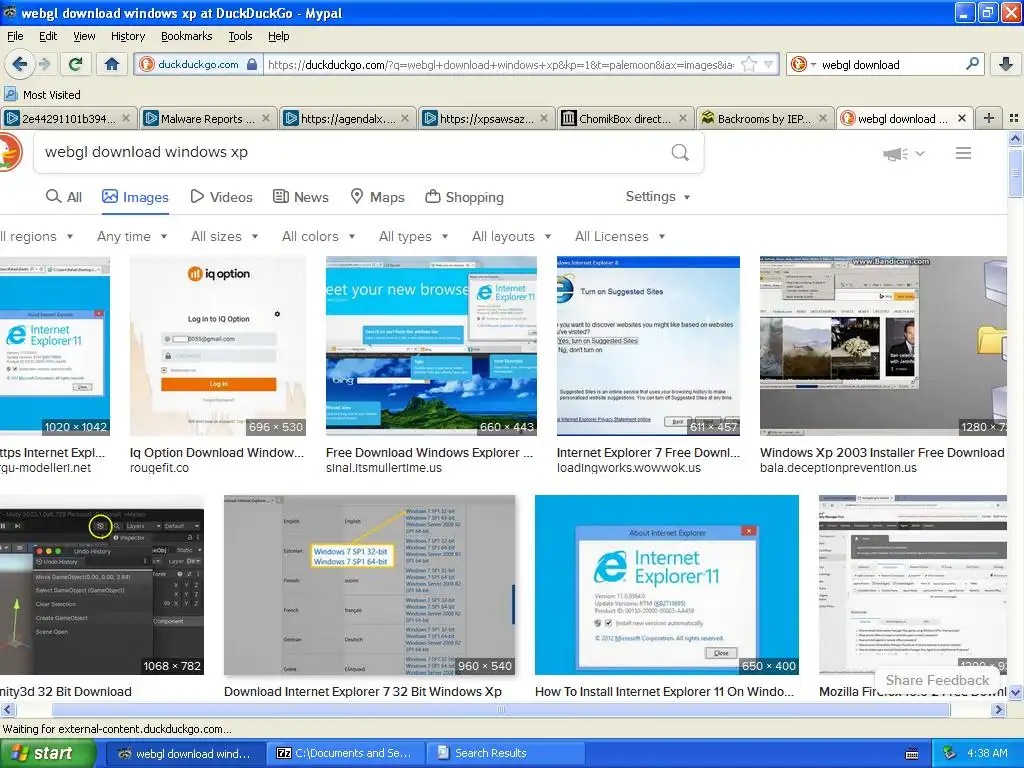Open the Help menu
The image size is (1024, 768).
pos(279,36)
